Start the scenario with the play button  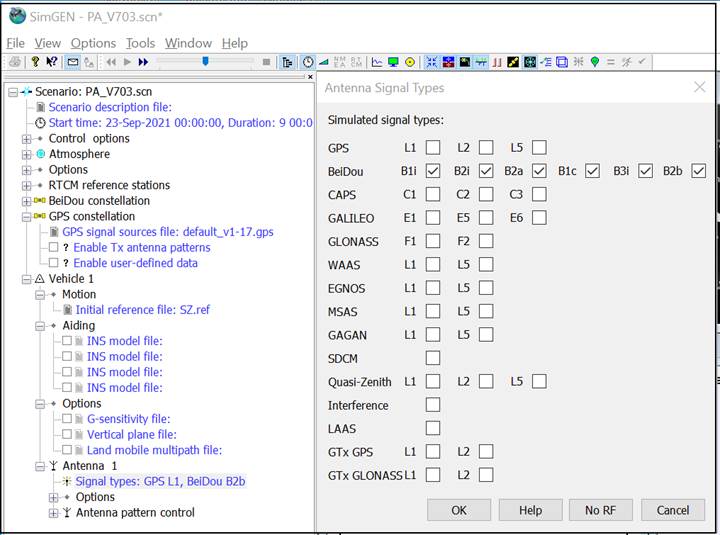click(x=127, y=62)
